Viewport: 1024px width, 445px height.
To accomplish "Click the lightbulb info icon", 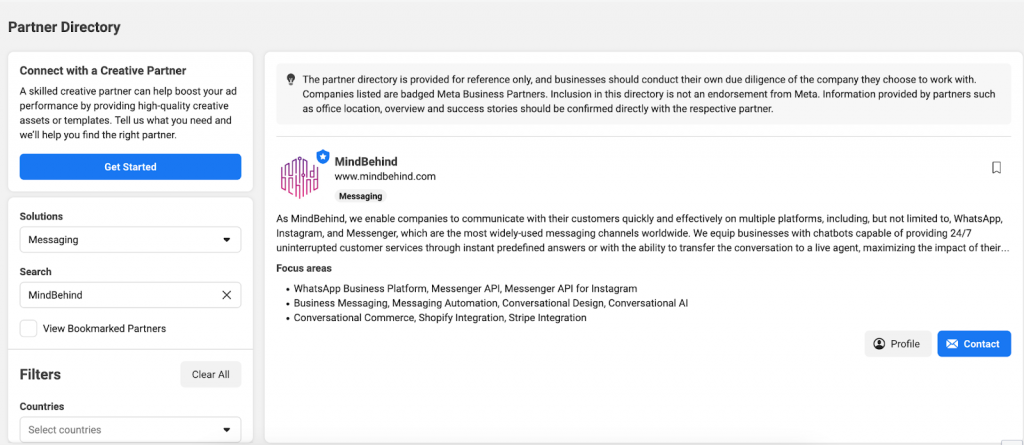I will pyautogui.click(x=290, y=79).
